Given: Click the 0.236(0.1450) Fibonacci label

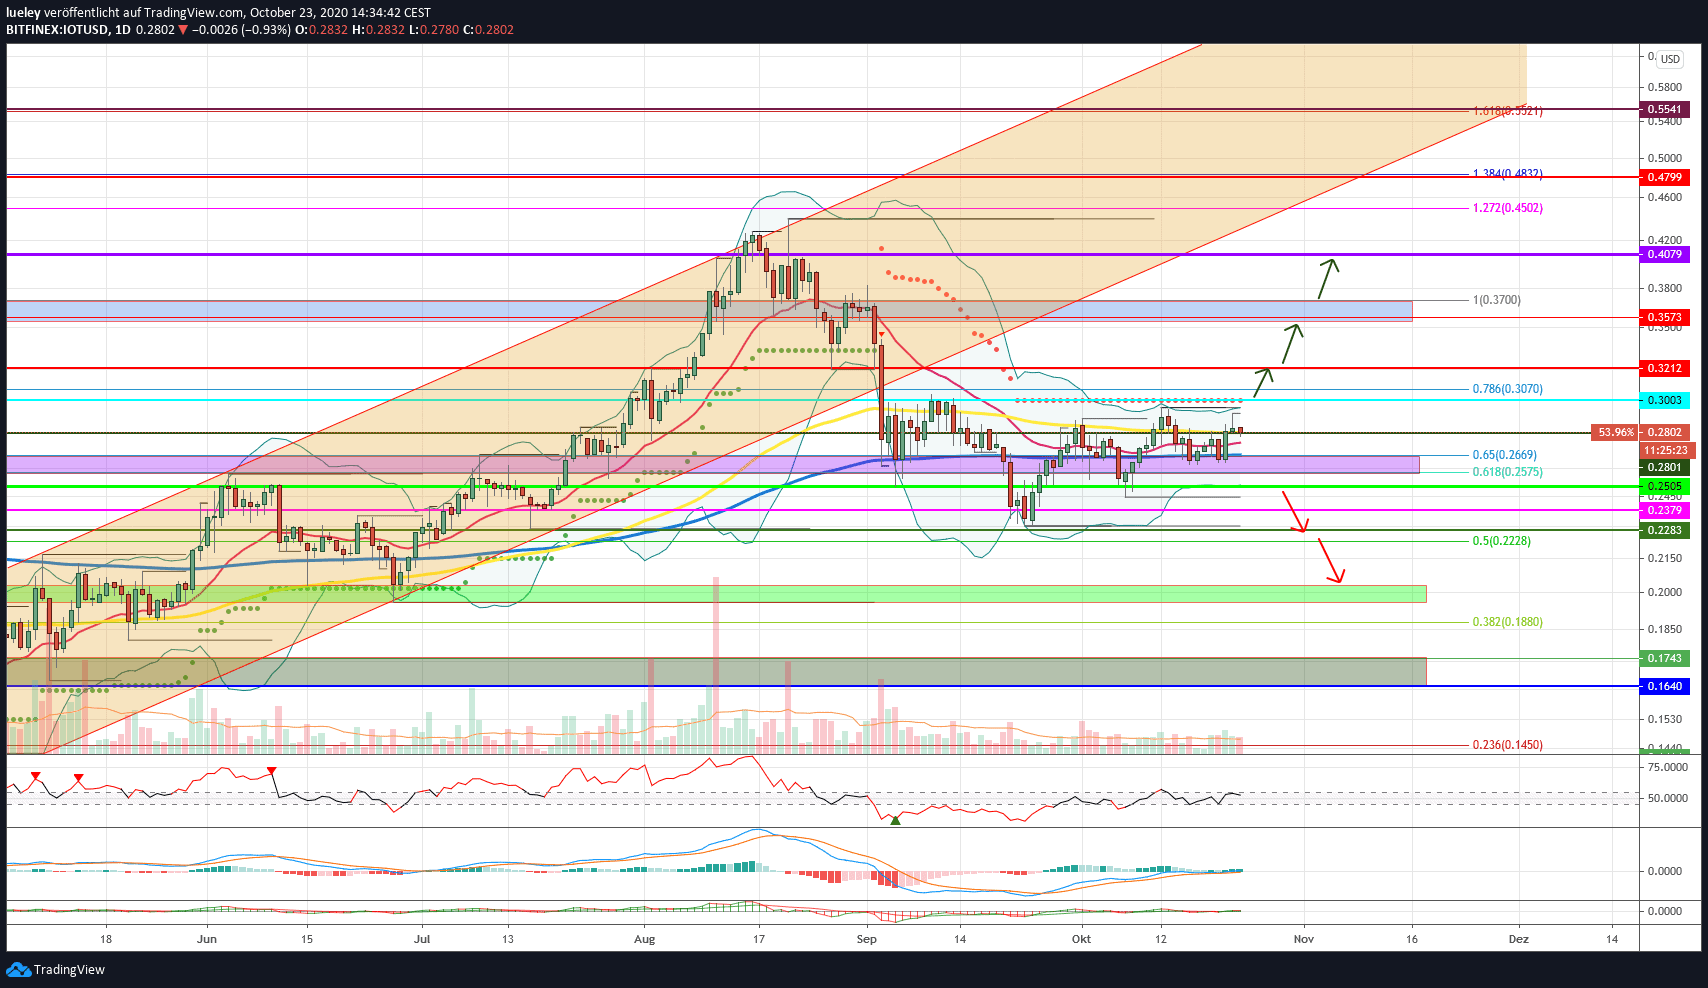Looking at the screenshot, I should (1507, 745).
